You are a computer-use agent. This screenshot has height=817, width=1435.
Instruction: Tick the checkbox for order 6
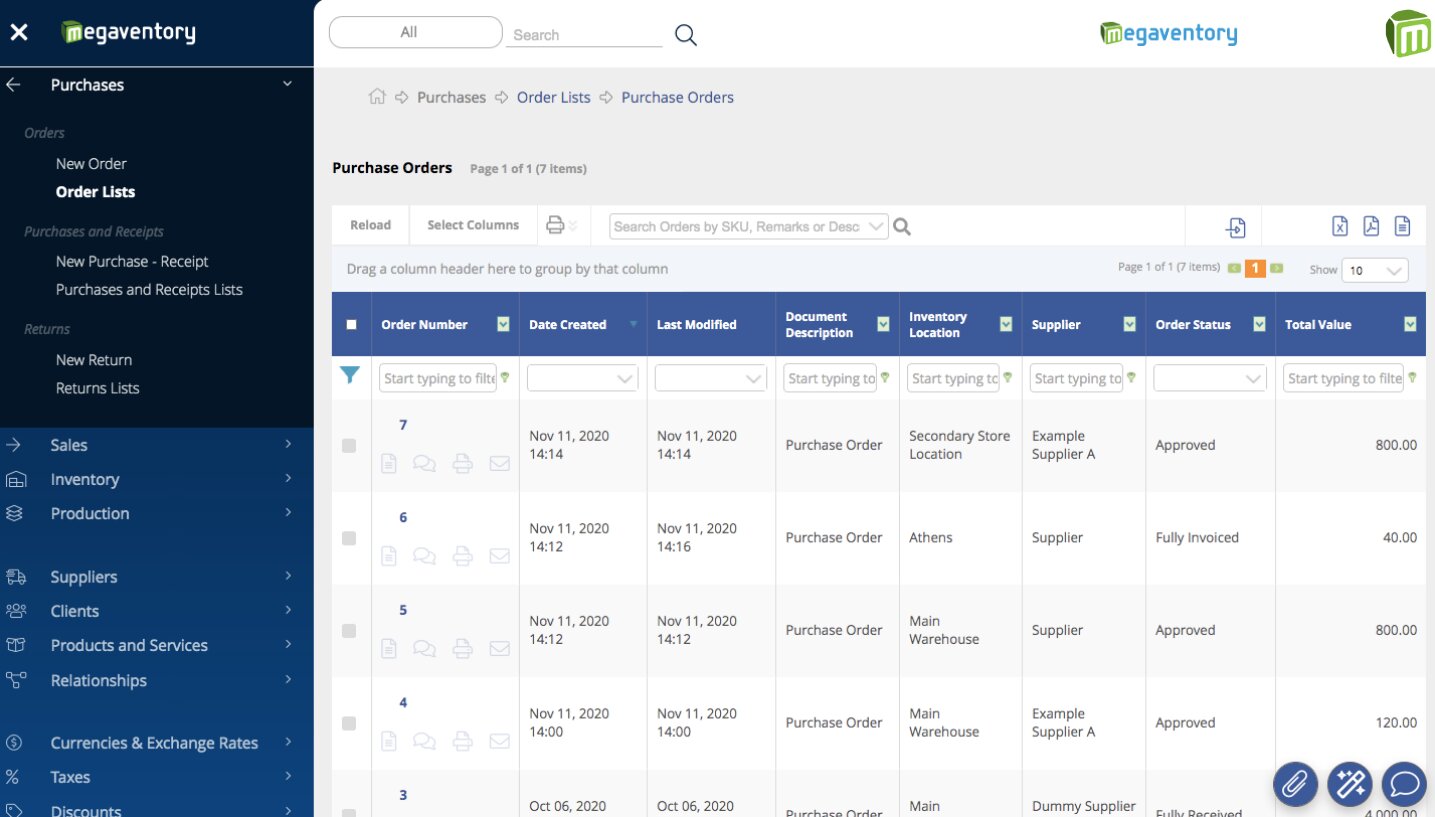coord(349,538)
